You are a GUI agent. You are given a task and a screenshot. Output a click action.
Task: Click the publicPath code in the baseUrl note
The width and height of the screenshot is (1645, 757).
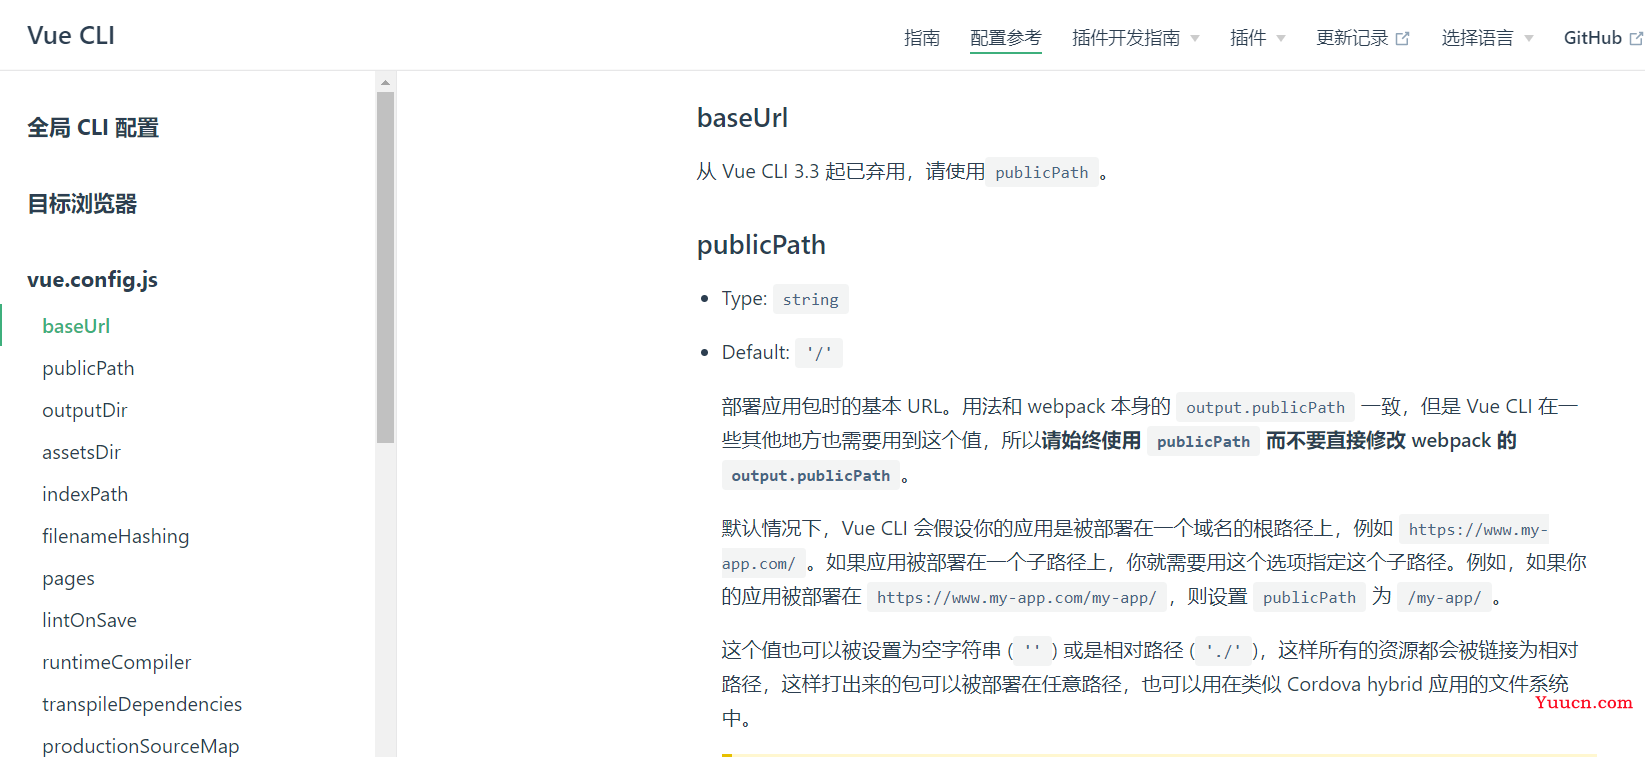(x=1042, y=172)
